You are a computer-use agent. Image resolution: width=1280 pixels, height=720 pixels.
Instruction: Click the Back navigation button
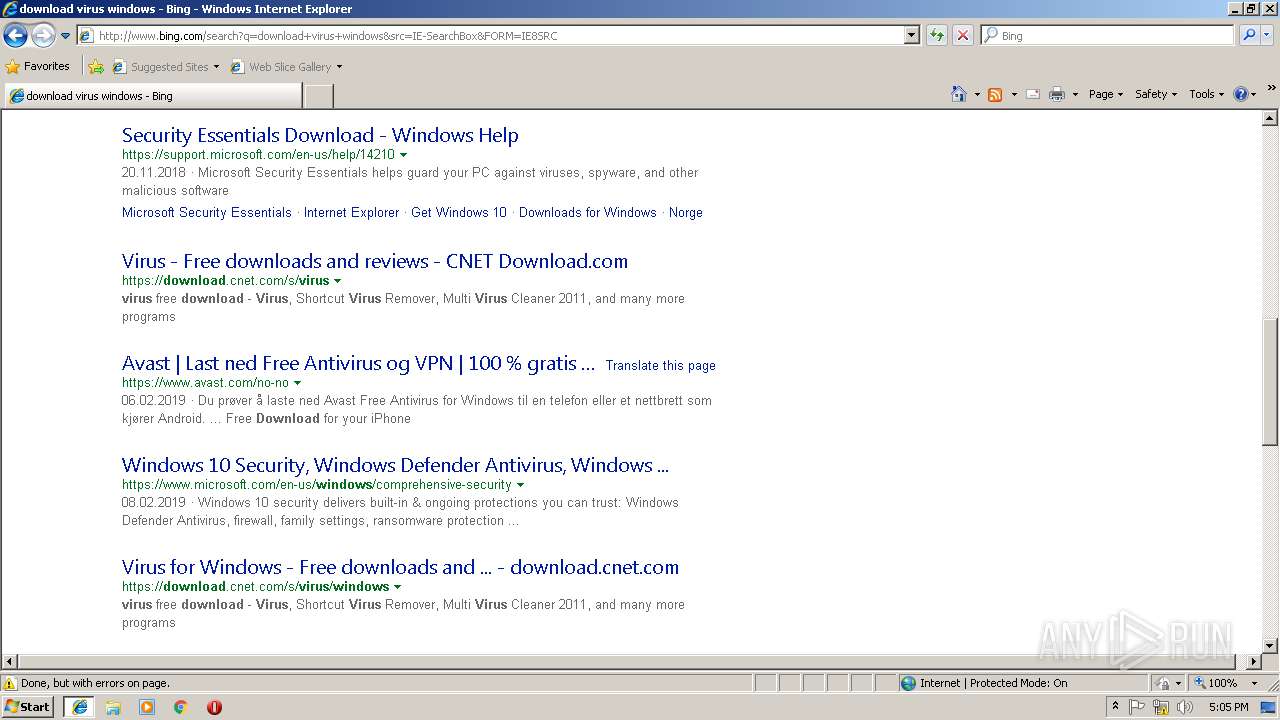[x=15, y=36]
